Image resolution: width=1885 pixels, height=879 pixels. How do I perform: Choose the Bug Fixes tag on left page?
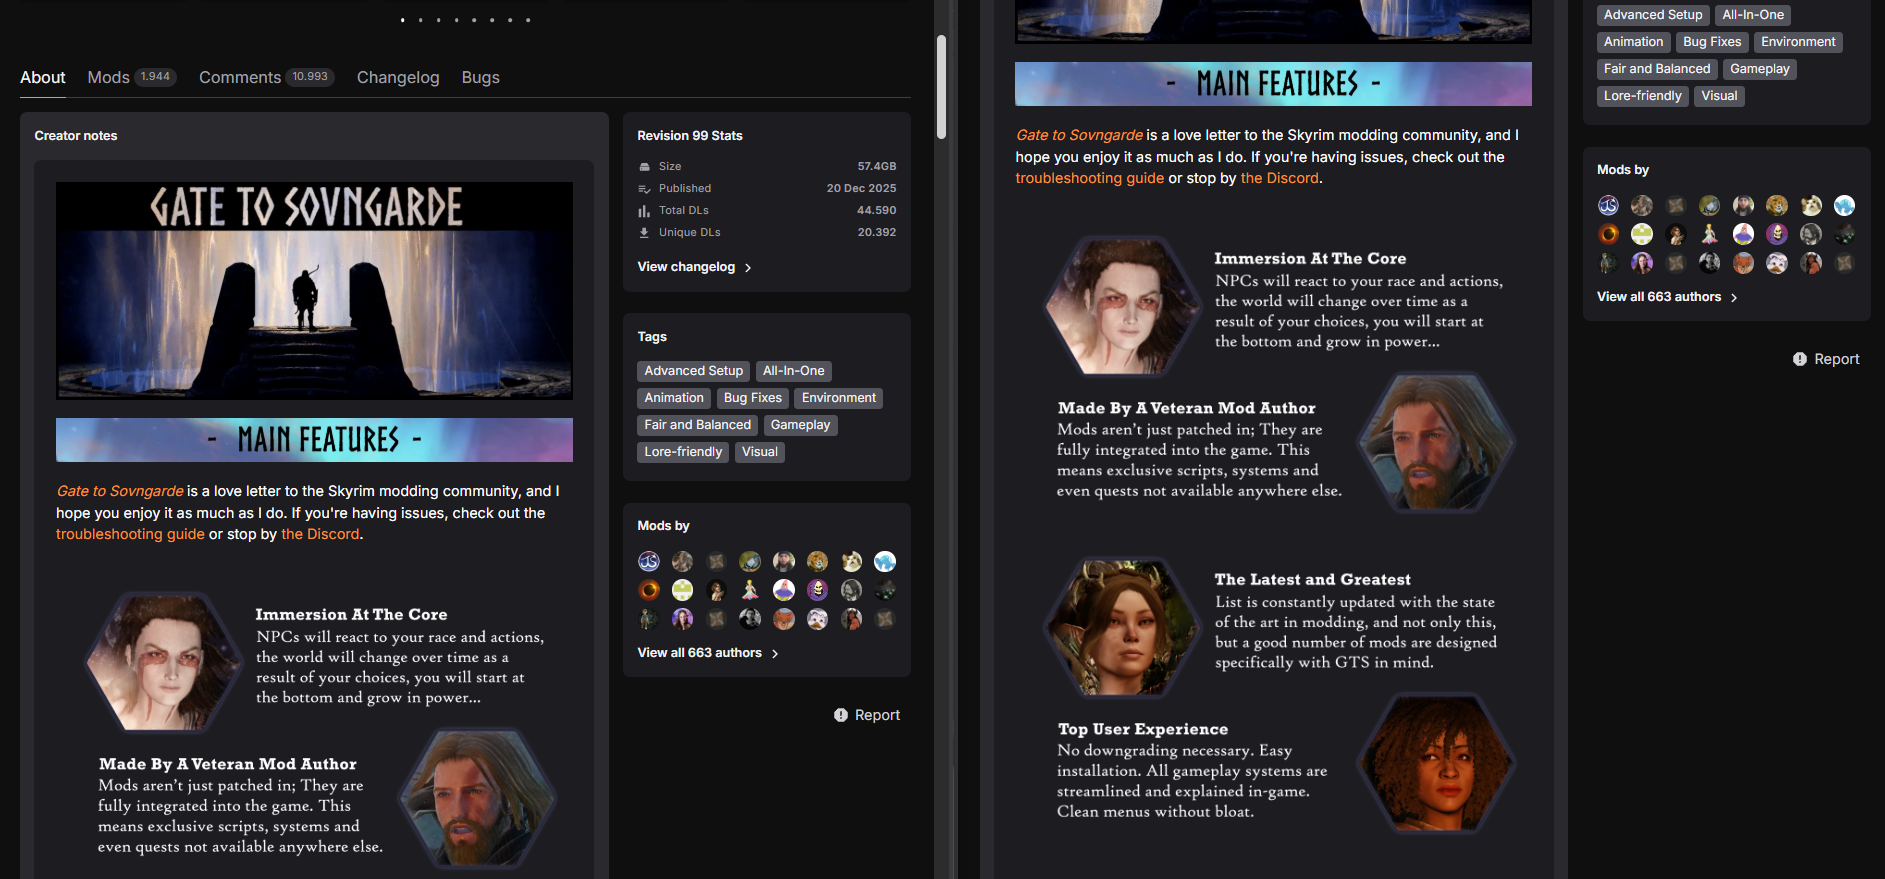[x=753, y=398]
